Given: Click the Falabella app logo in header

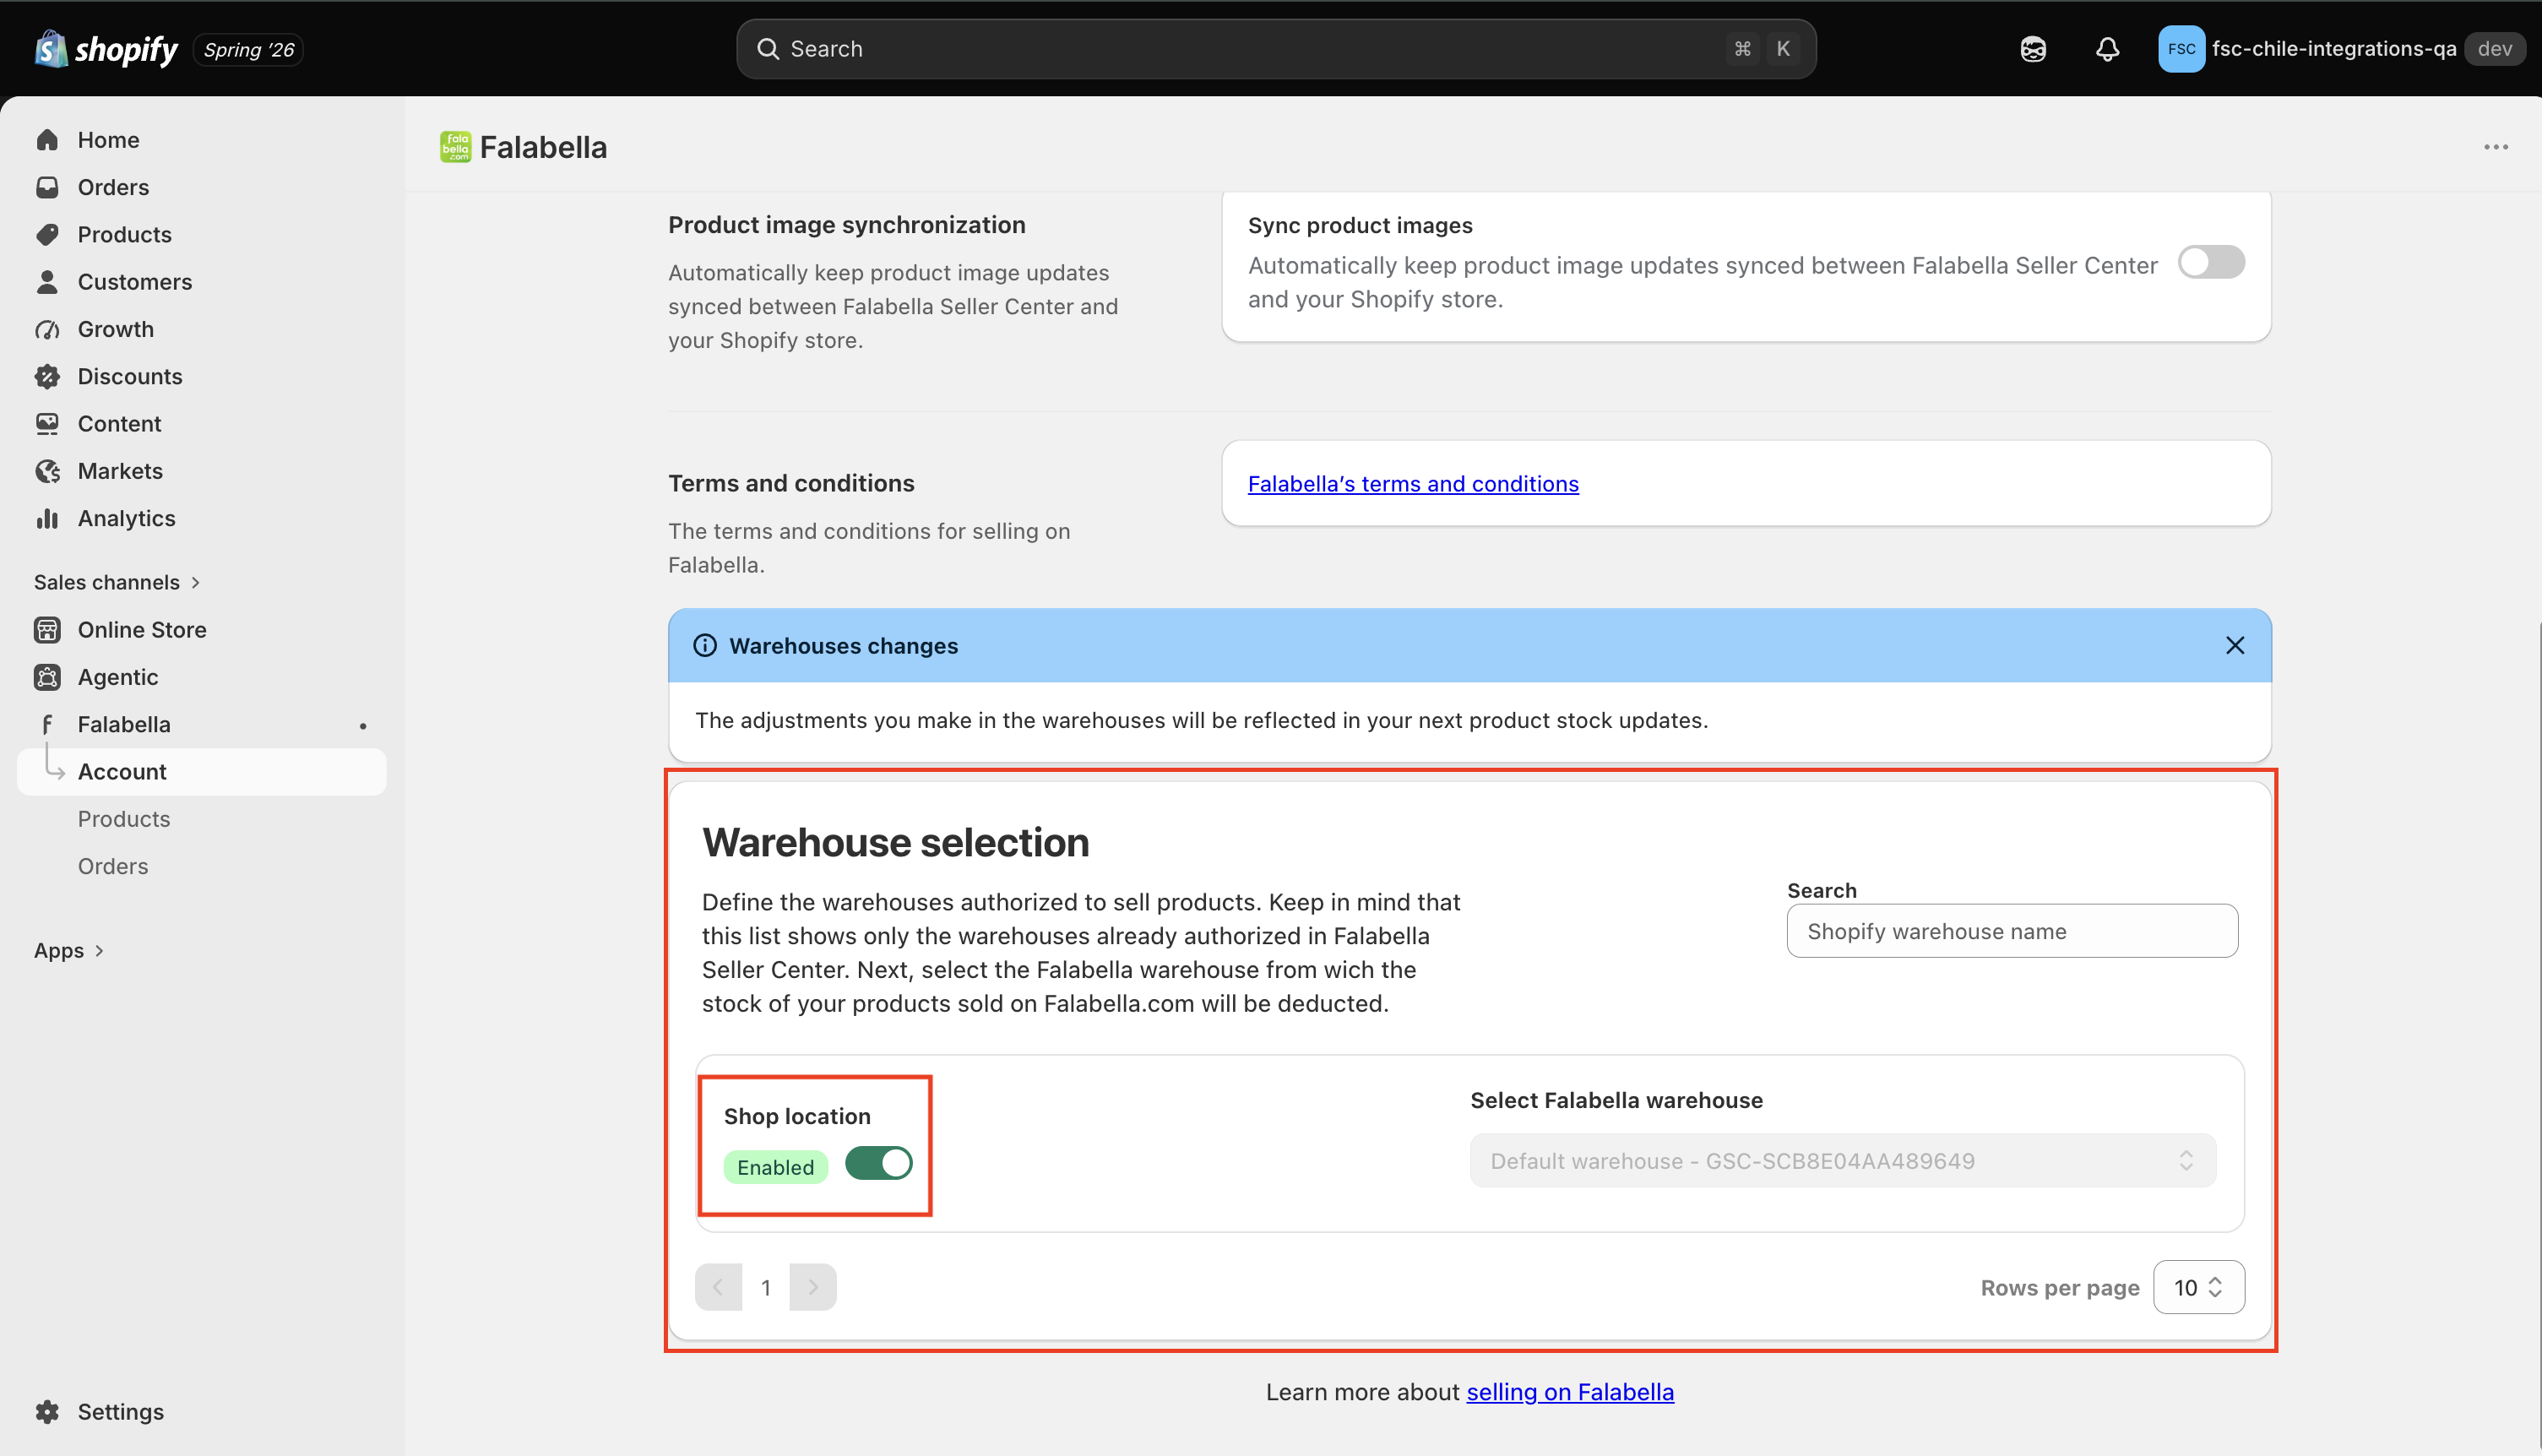Looking at the screenshot, I should pos(456,147).
